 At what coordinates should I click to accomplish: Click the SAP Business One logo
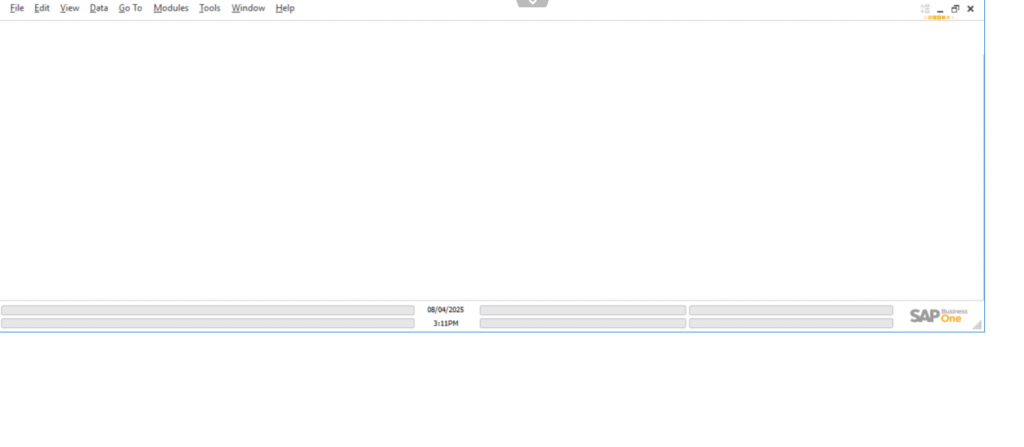point(938,316)
